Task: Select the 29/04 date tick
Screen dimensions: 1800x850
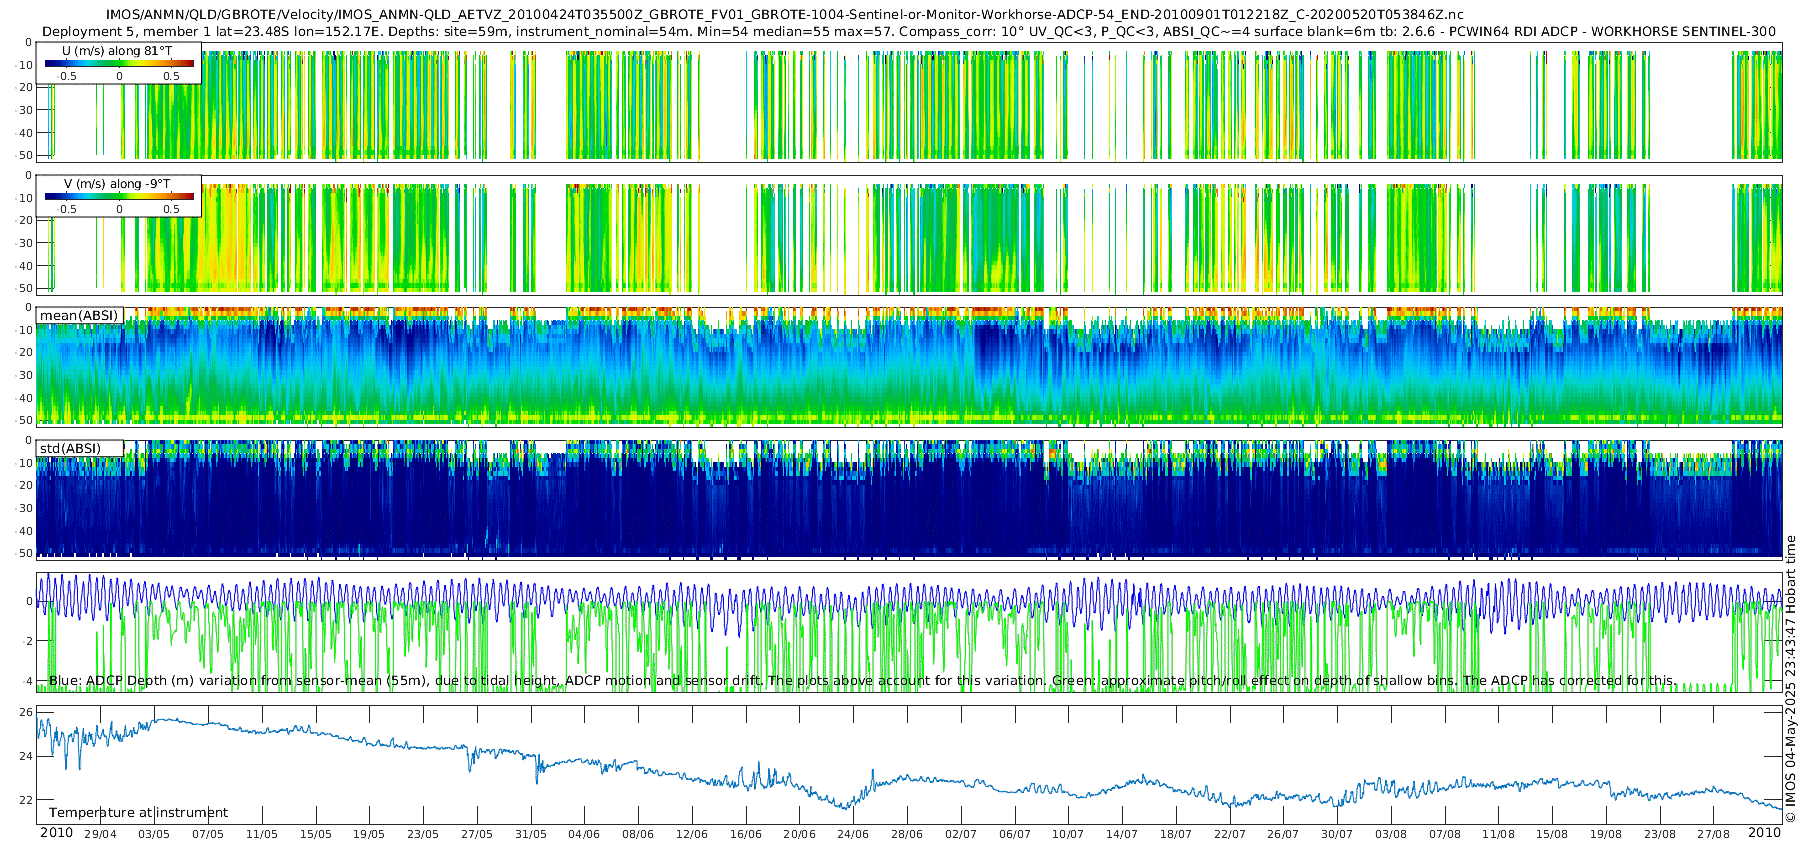Action: [100, 834]
